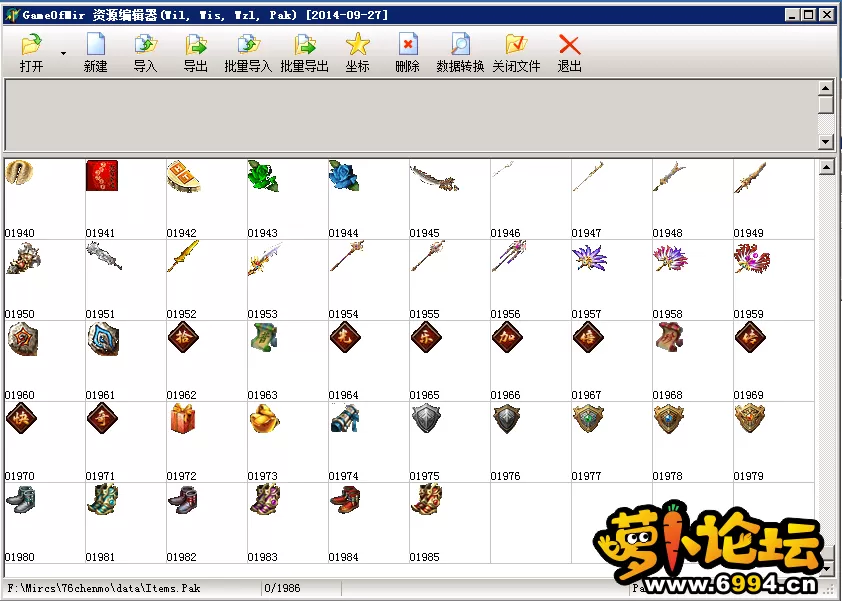Select the red boots item 01984
The image size is (842, 601).
tap(345, 499)
